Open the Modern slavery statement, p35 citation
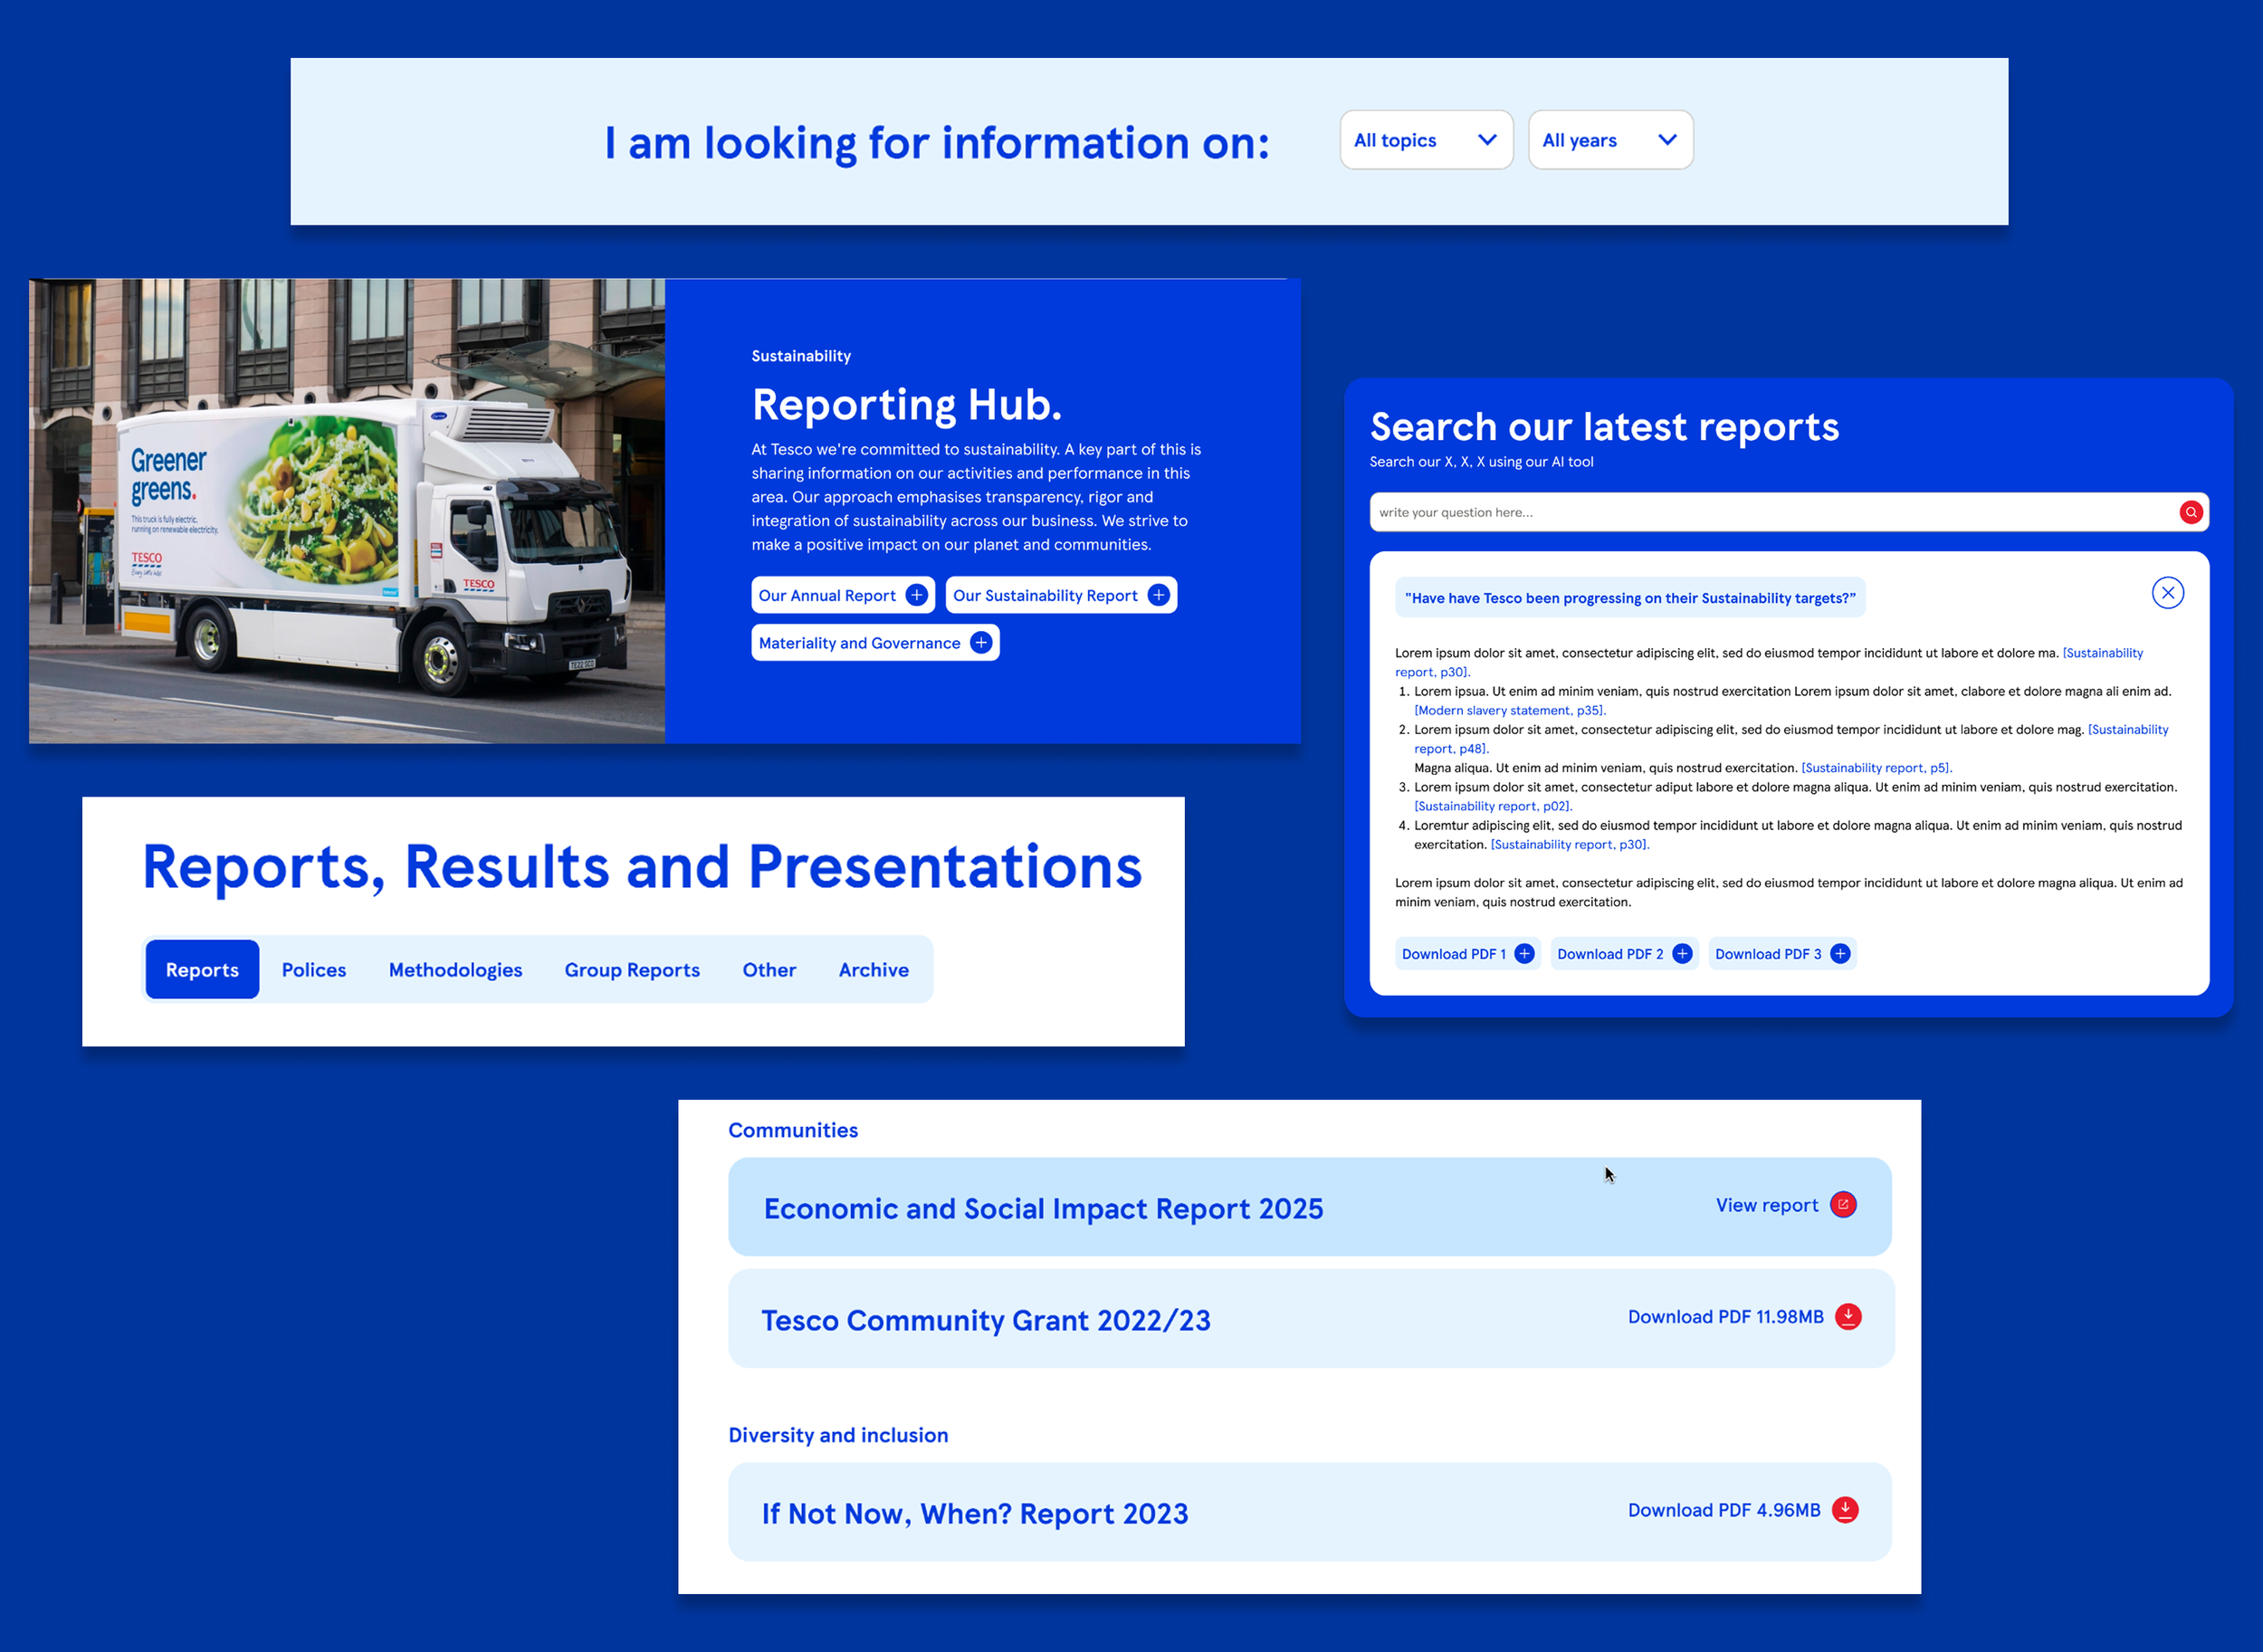The width and height of the screenshot is (2263, 1652). click(1510, 711)
